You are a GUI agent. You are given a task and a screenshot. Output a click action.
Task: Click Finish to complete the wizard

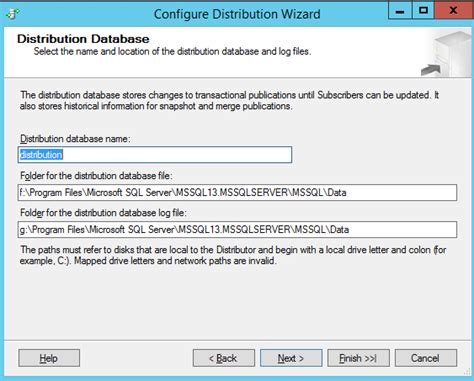(358, 358)
